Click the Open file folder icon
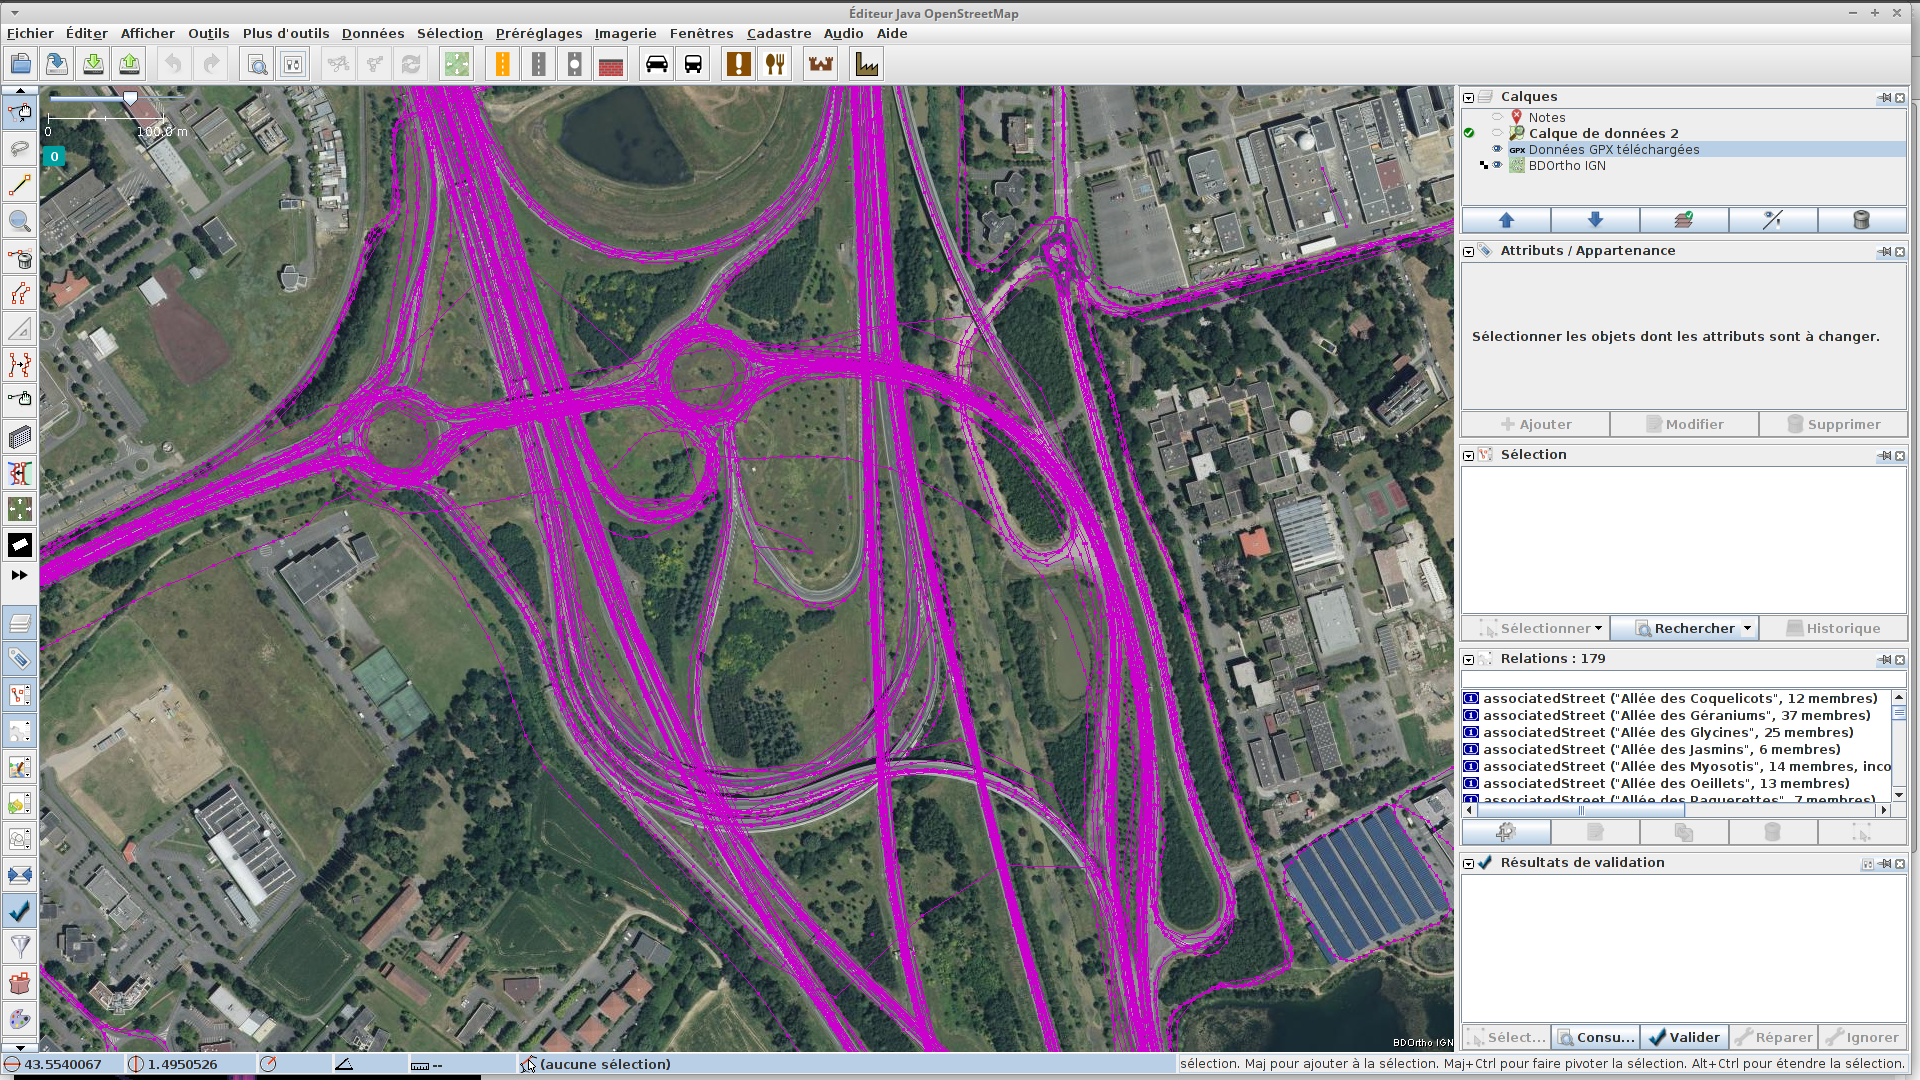 [x=21, y=64]
